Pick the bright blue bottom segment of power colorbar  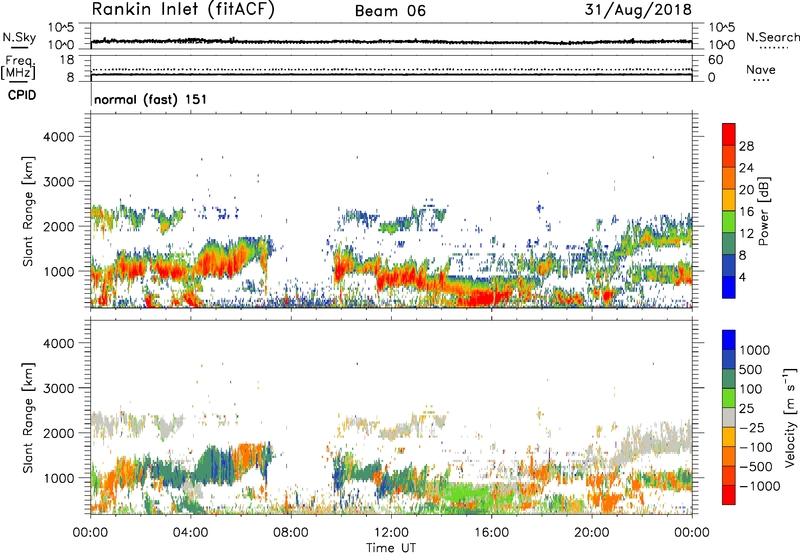tap(729, 287)
